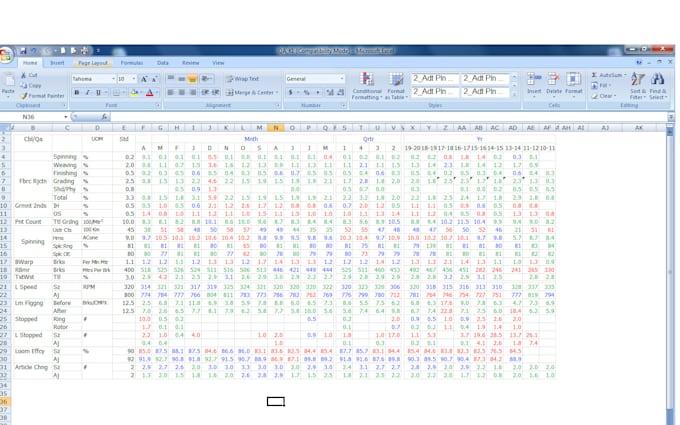The height and width of the screenshot is (425, 680).
Task: Open the Tahoma font name dropdown
Action: click(113, 79)
